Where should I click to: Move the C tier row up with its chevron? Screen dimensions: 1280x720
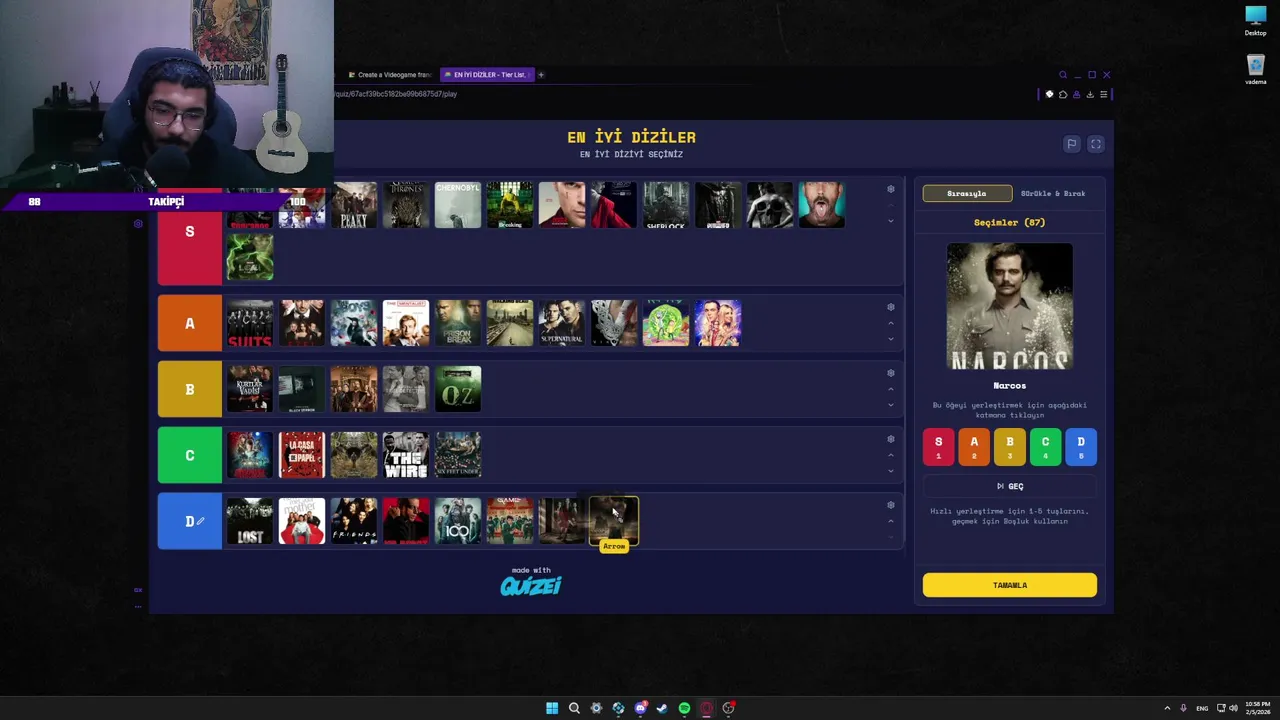click(x=891, y=455)
